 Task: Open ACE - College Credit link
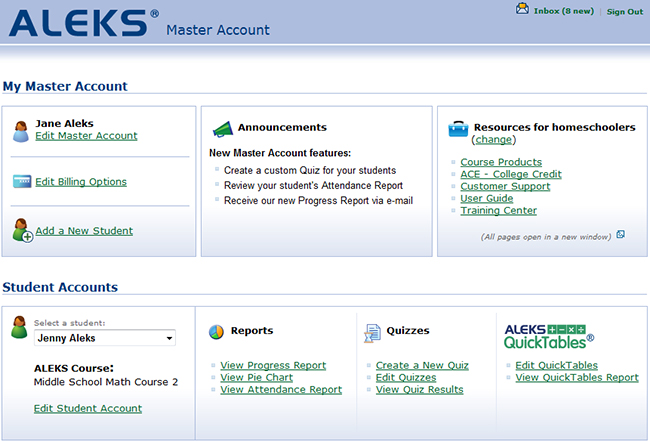pyautogui.click(x=511, y=174)
